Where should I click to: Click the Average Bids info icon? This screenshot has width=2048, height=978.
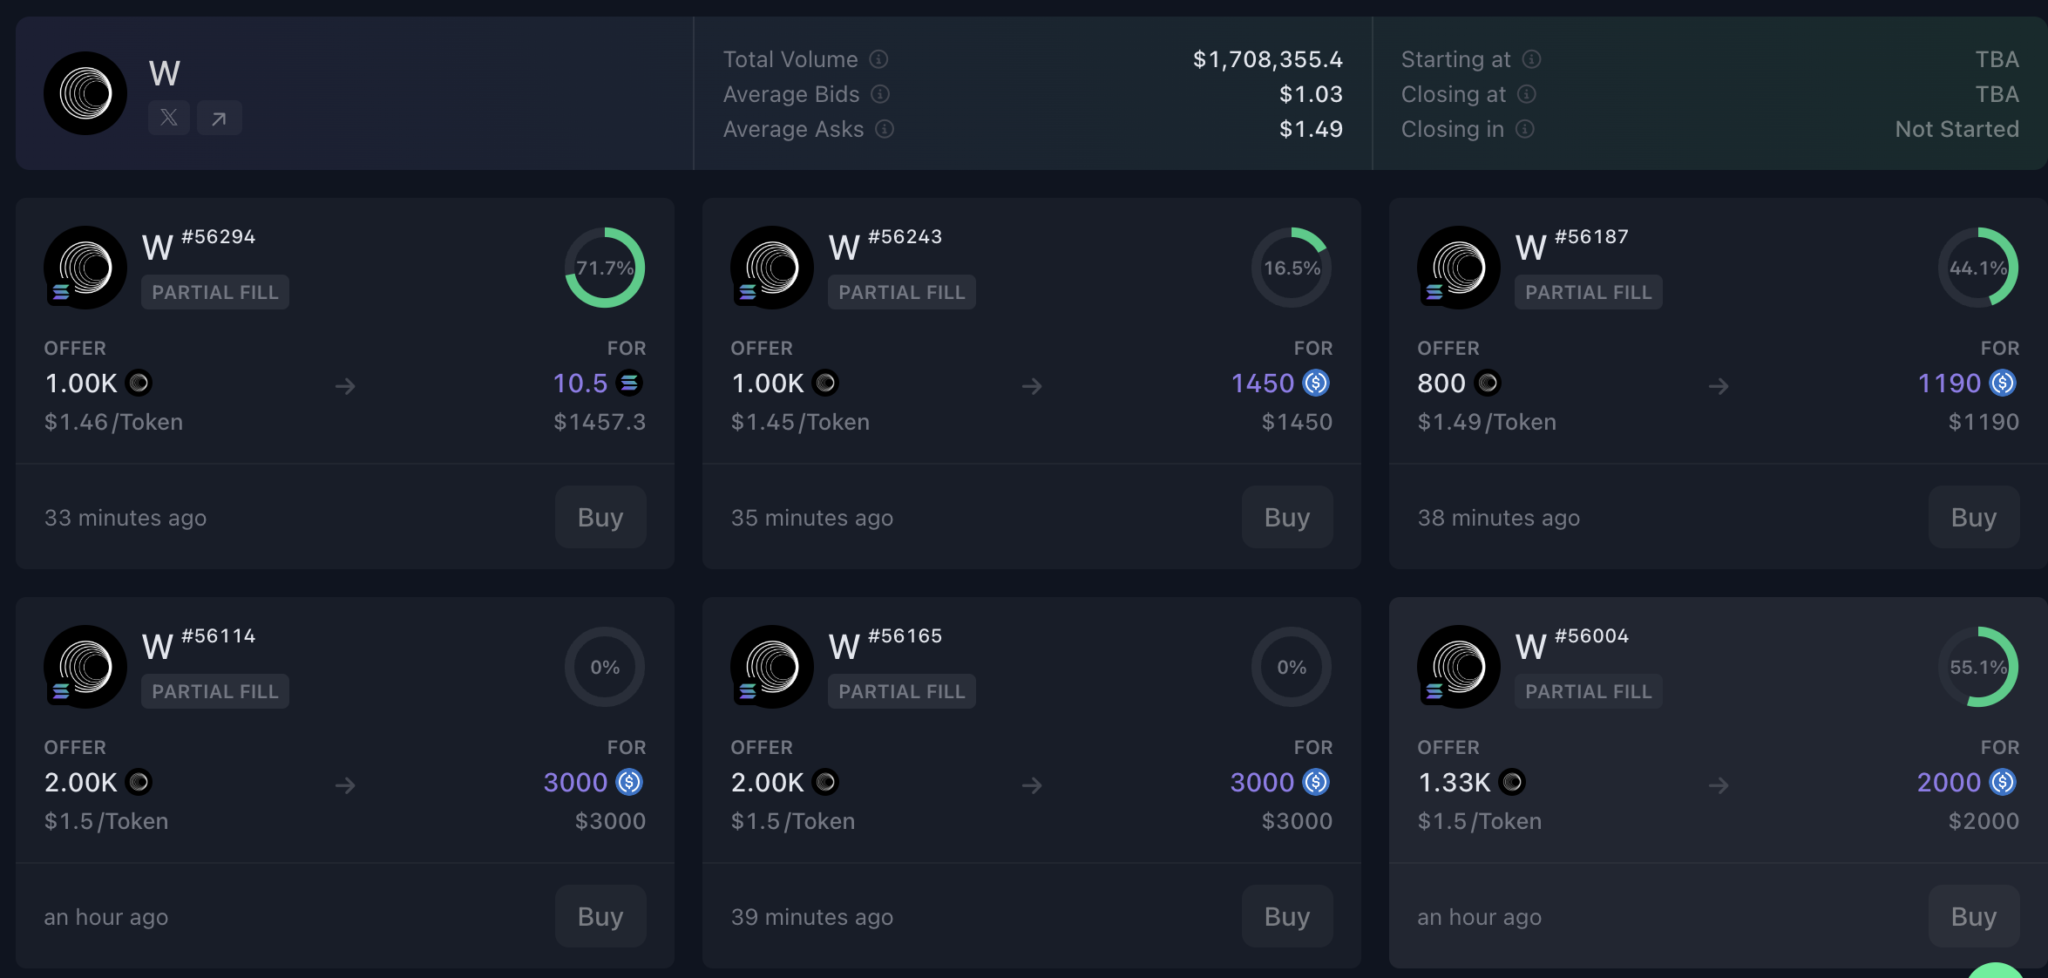[x=880, y=94]
